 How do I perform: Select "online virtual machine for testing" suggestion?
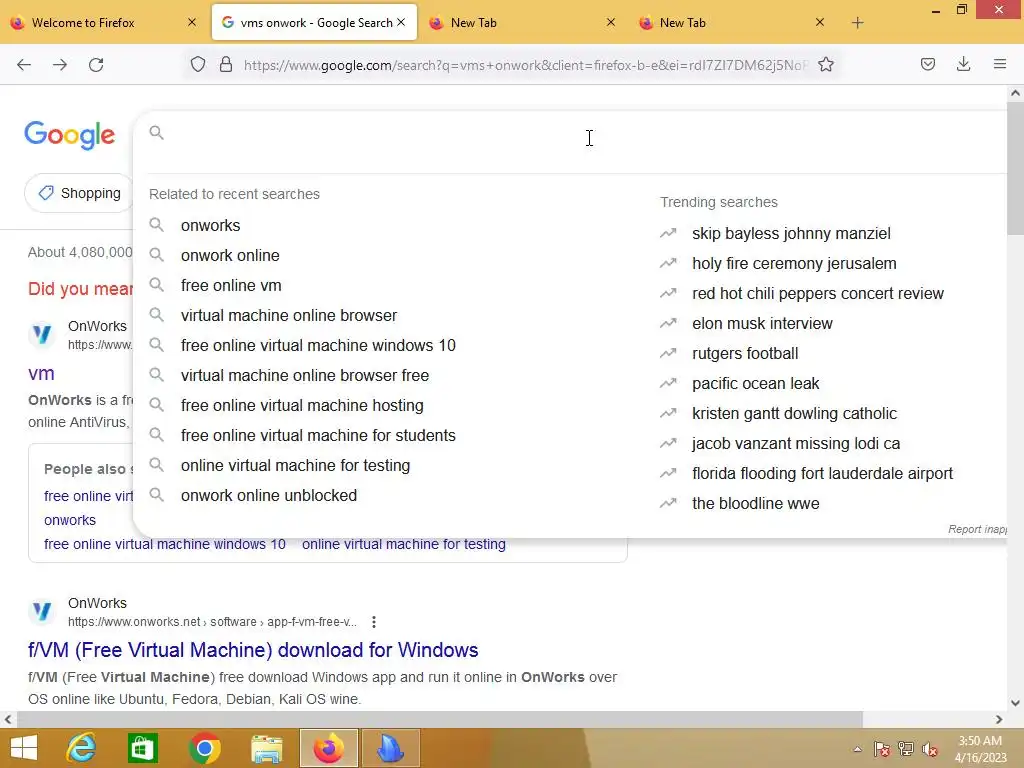pos(295,466)
